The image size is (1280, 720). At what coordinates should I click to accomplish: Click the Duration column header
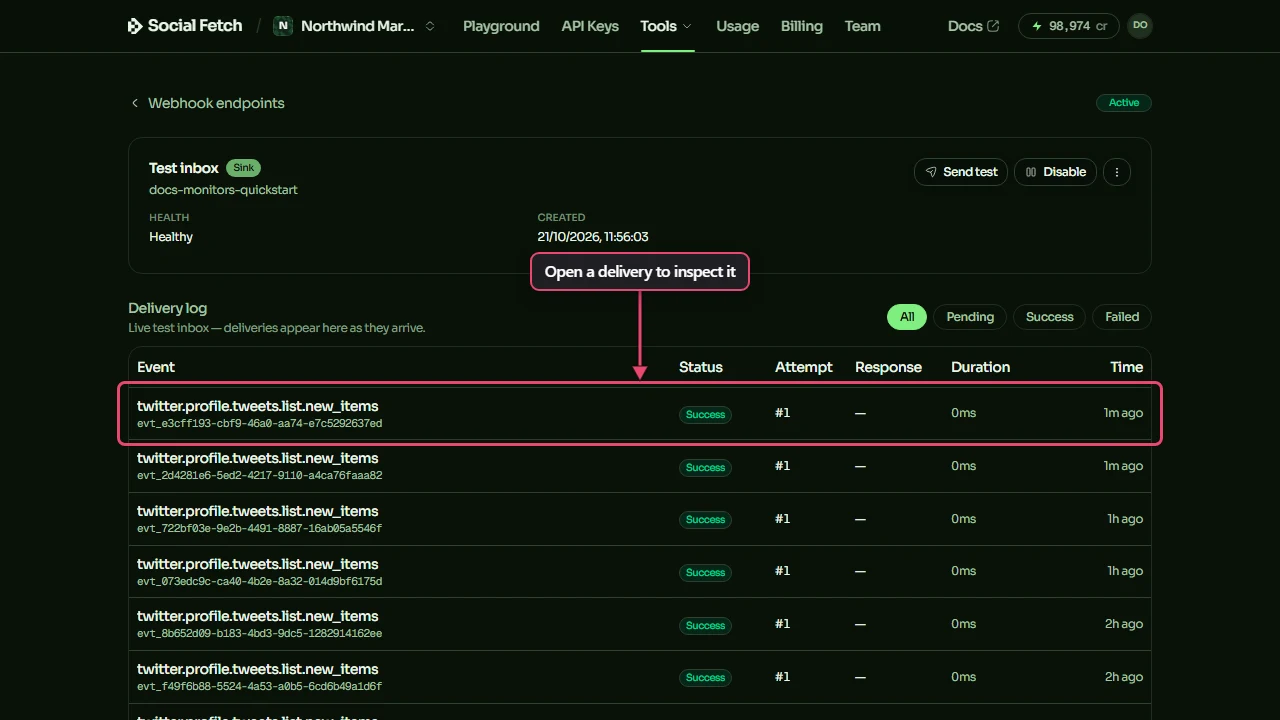tap(980, 367)
